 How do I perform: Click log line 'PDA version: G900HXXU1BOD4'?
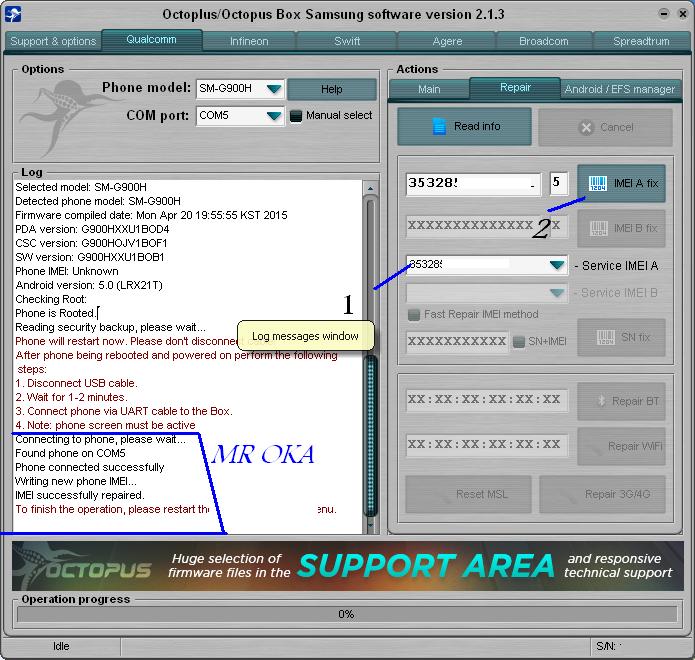point(92,229)
